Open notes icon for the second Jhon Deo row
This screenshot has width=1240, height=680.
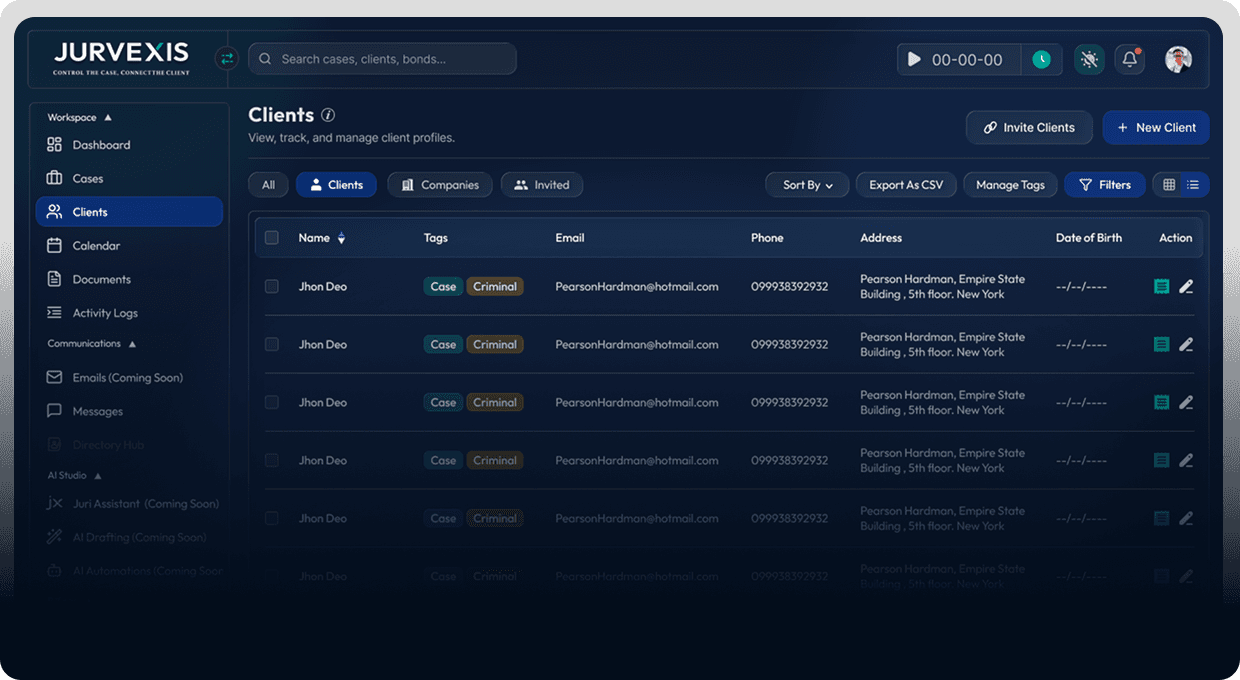tap(1161, 345)
